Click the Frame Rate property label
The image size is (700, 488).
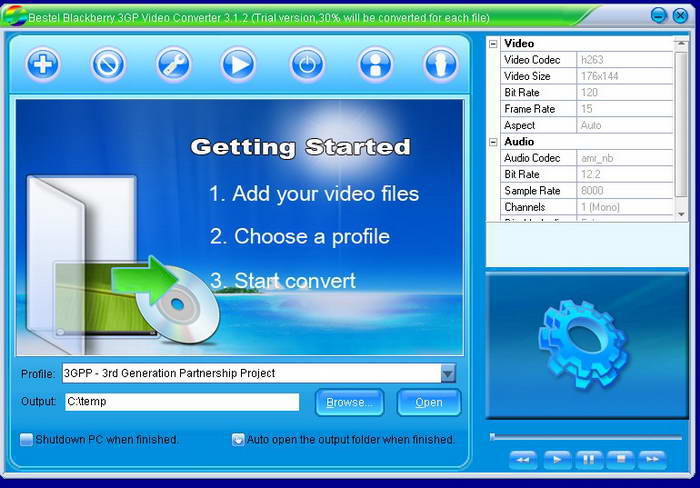coord(529,109)
